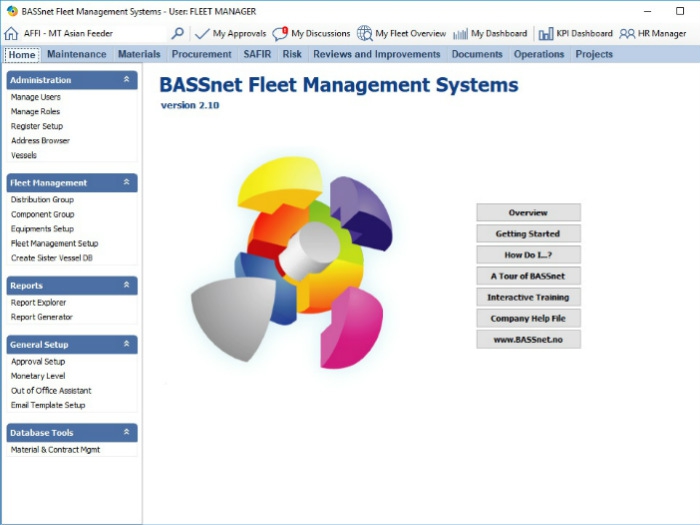Open My Discussions speech bubble icon
Screen dimensions: 700x525
pos(280,33)
